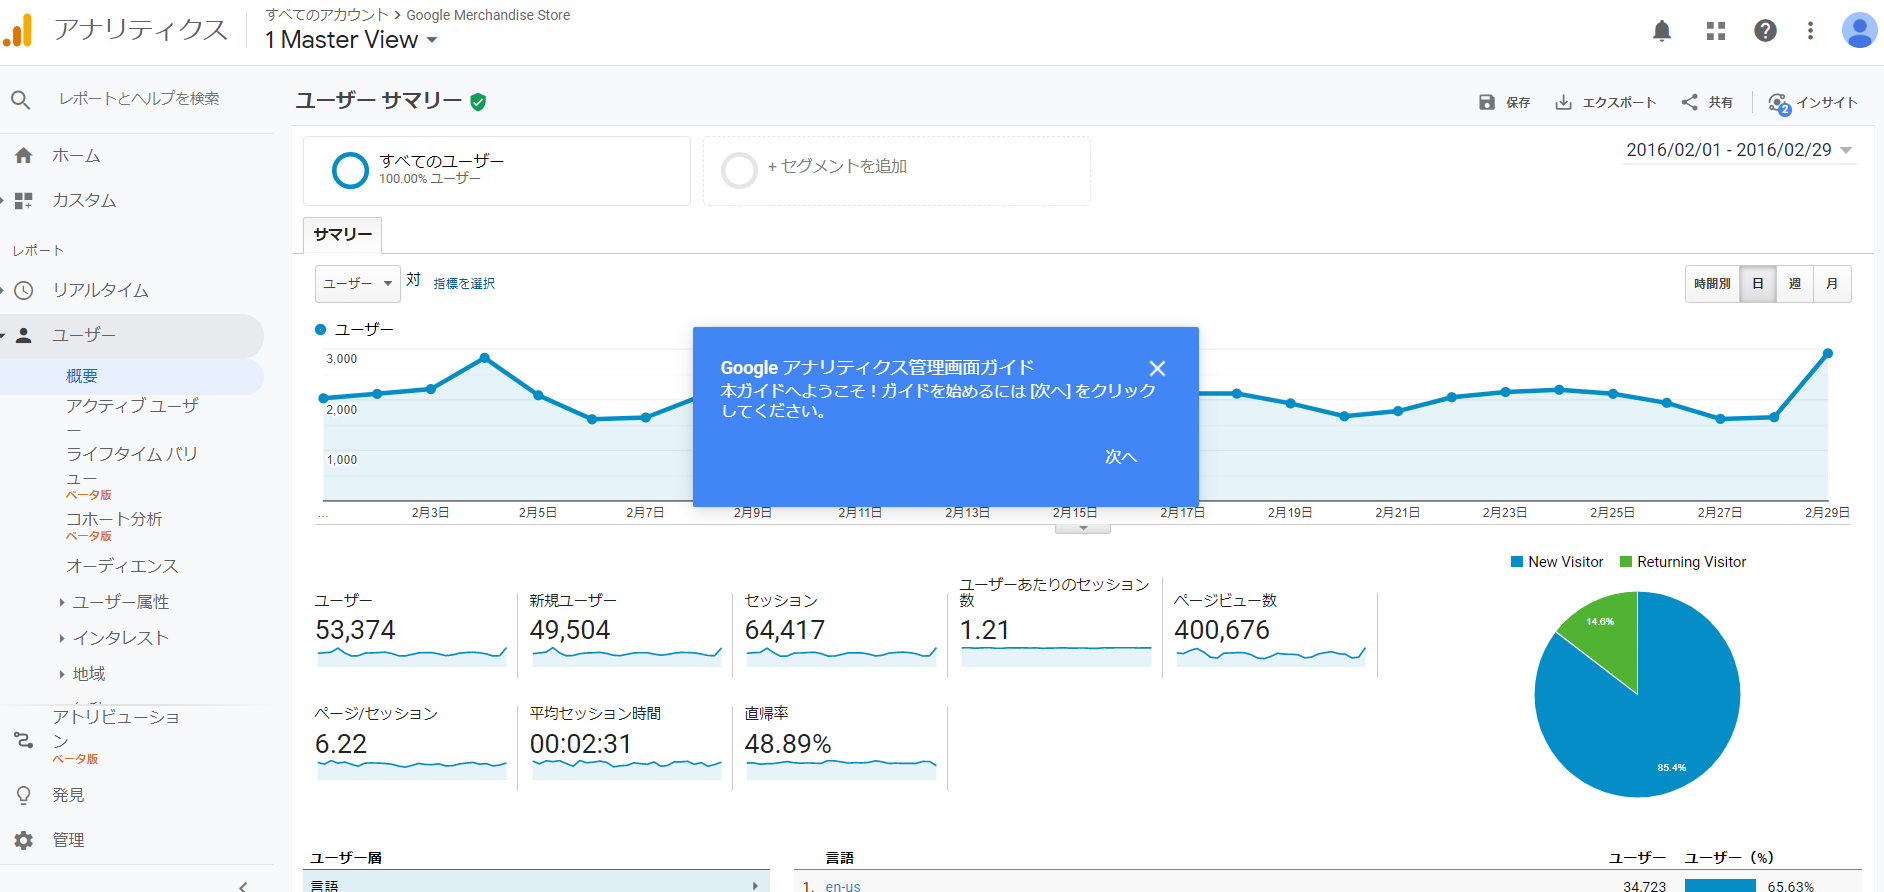The image size is (1884, 892).
Task: Open the Google apps grid
Action: tap(1716, 31)
